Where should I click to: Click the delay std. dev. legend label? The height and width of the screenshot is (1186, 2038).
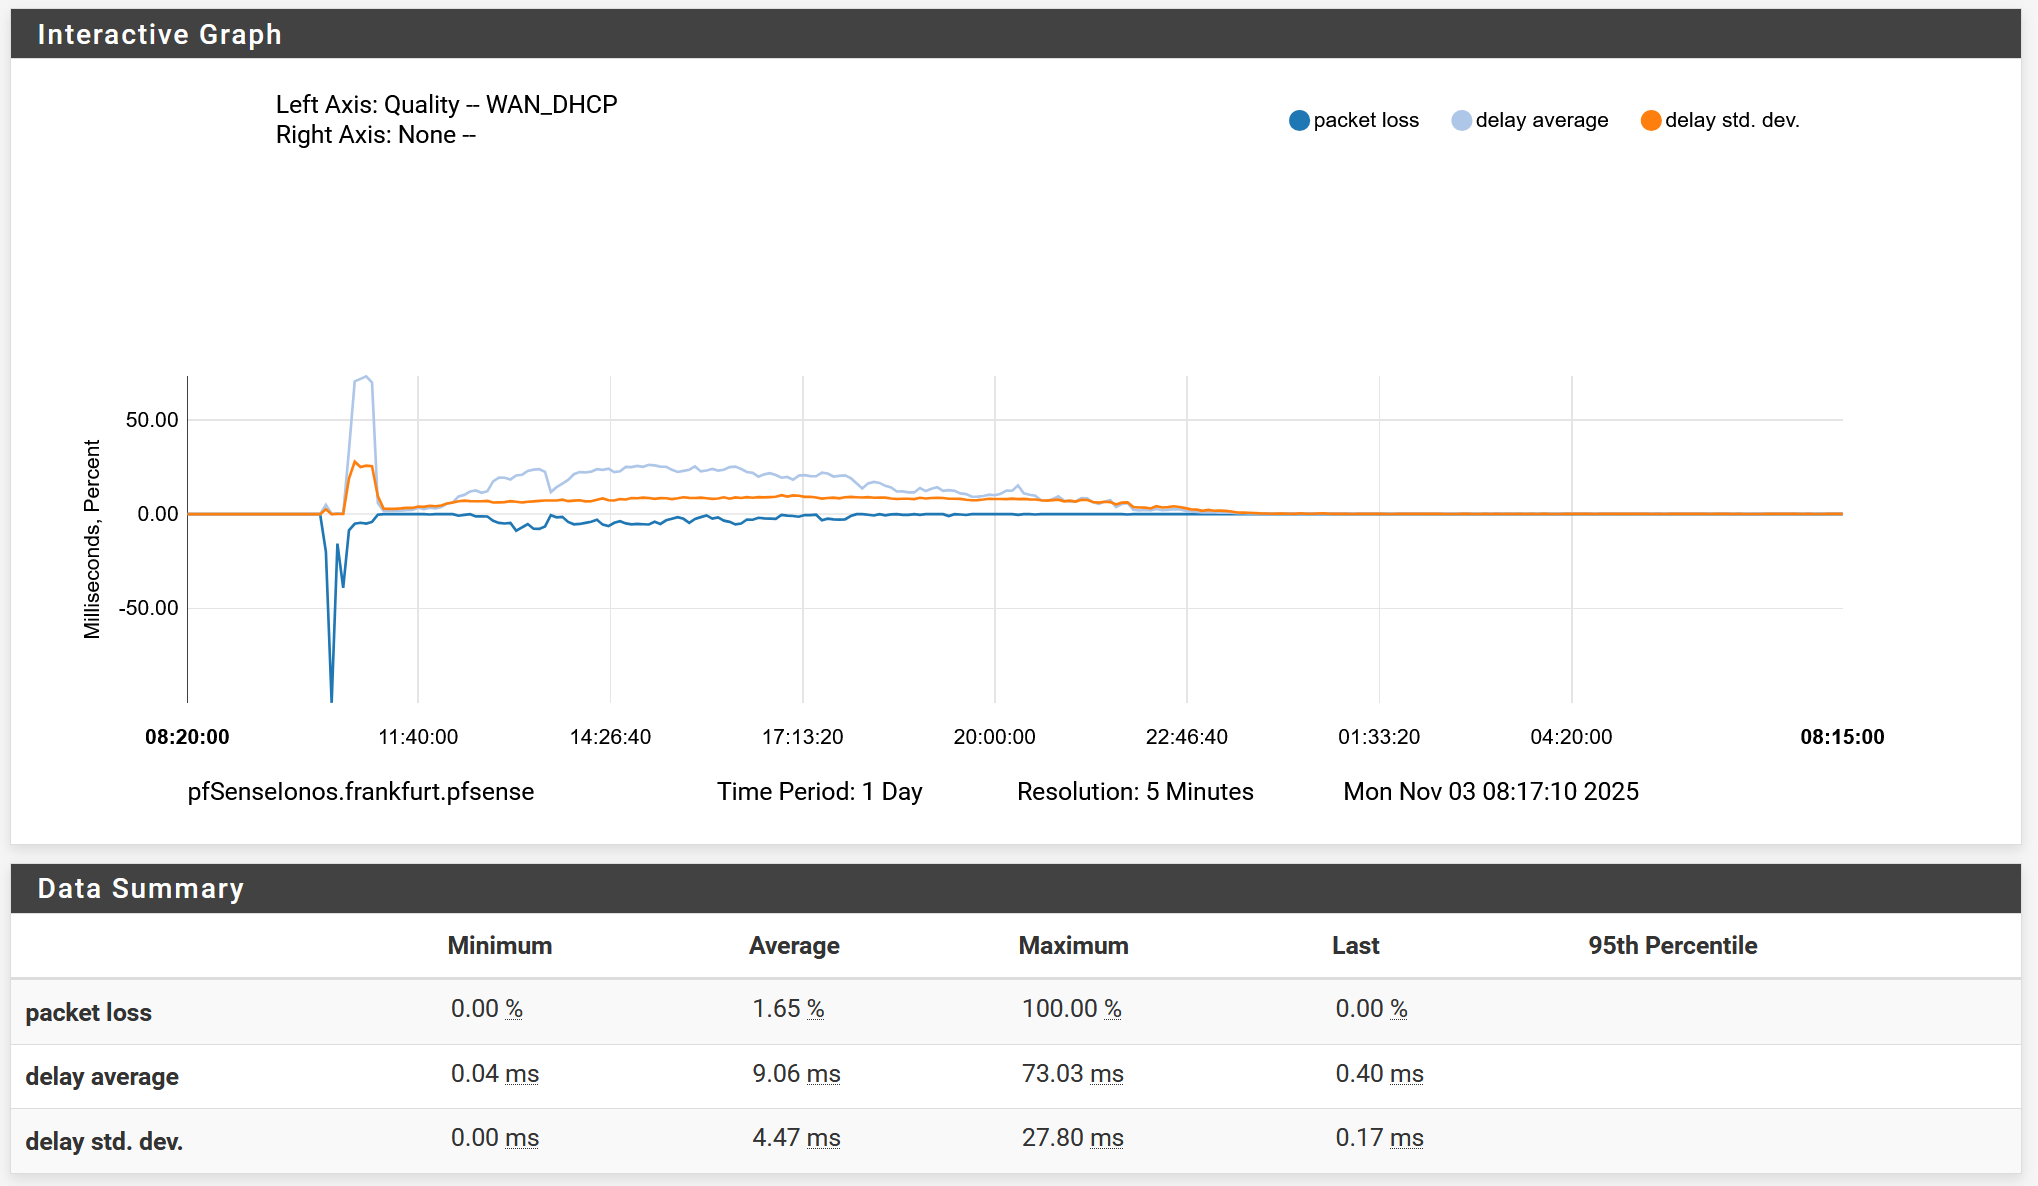1732,121
